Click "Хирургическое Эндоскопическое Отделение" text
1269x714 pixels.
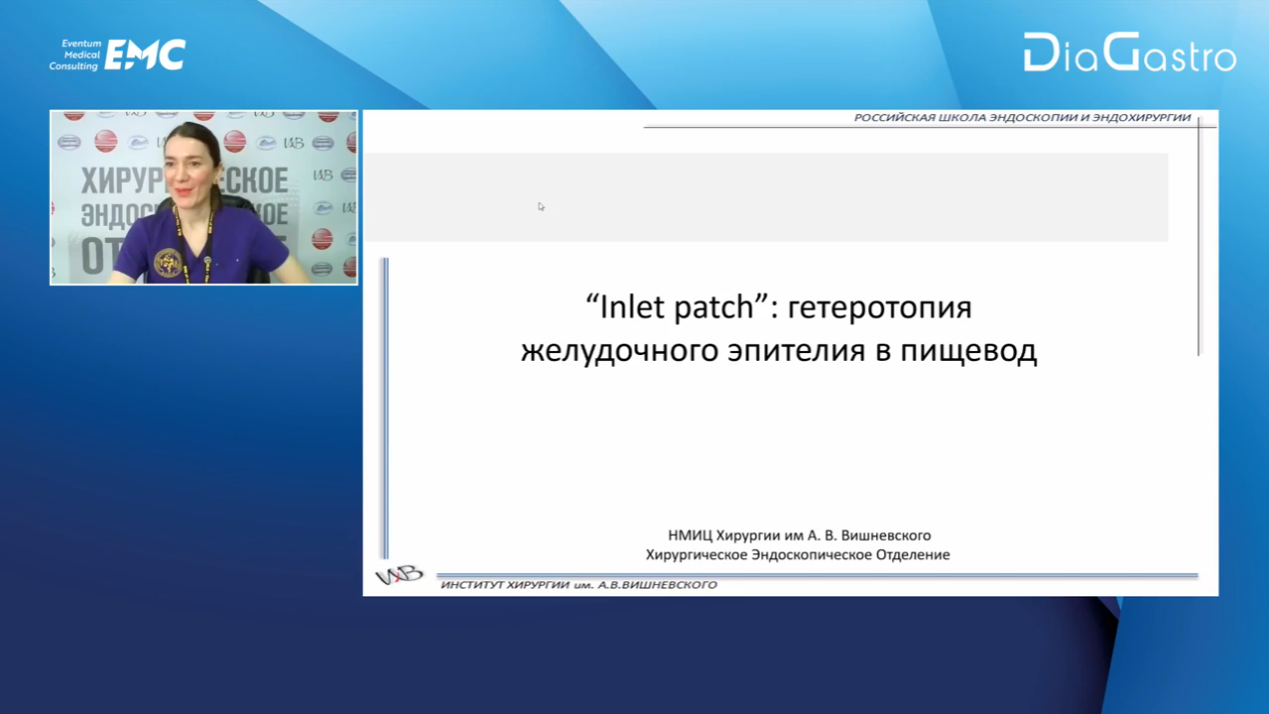pyautogui.click(x=797, y=554)
